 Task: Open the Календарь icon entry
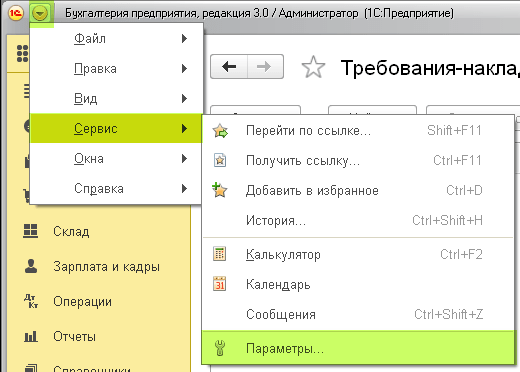pyautogui.click(x=220, y=284)
